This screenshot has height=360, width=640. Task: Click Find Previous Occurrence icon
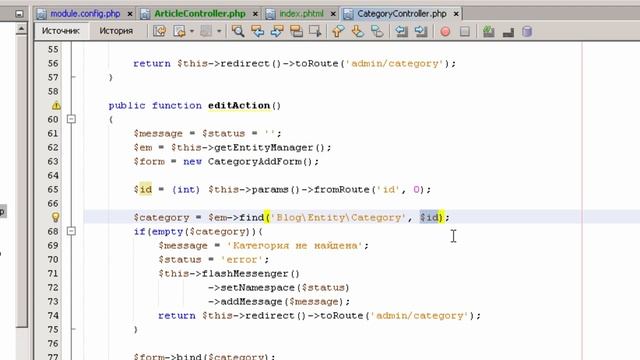[x=258, y=31]
